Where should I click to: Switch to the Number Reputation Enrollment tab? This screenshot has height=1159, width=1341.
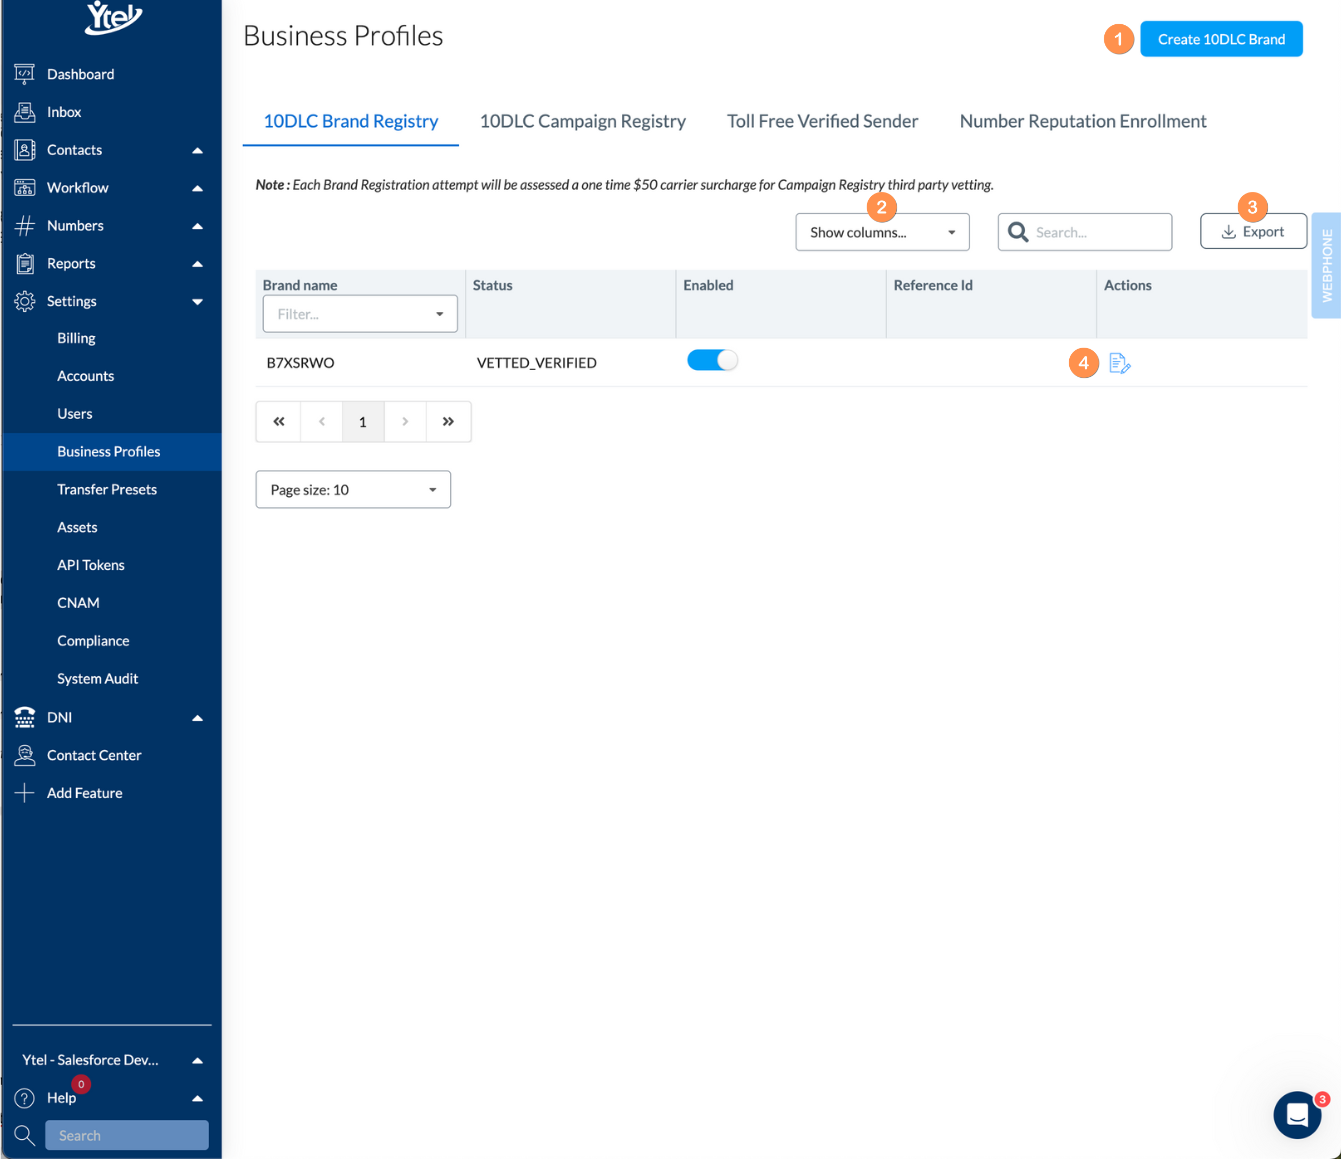[1083, 121]
